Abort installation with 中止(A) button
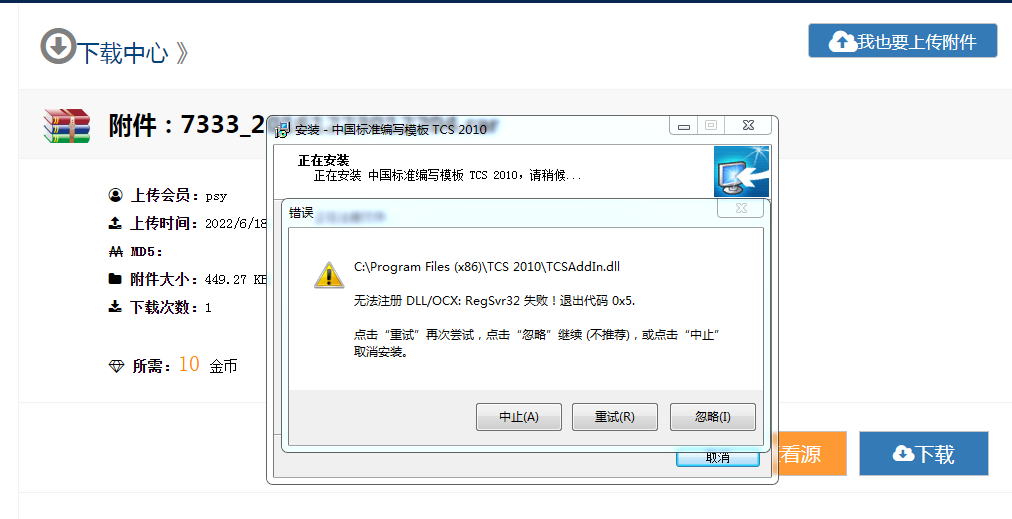1012x519 pixels. [519, 417]
